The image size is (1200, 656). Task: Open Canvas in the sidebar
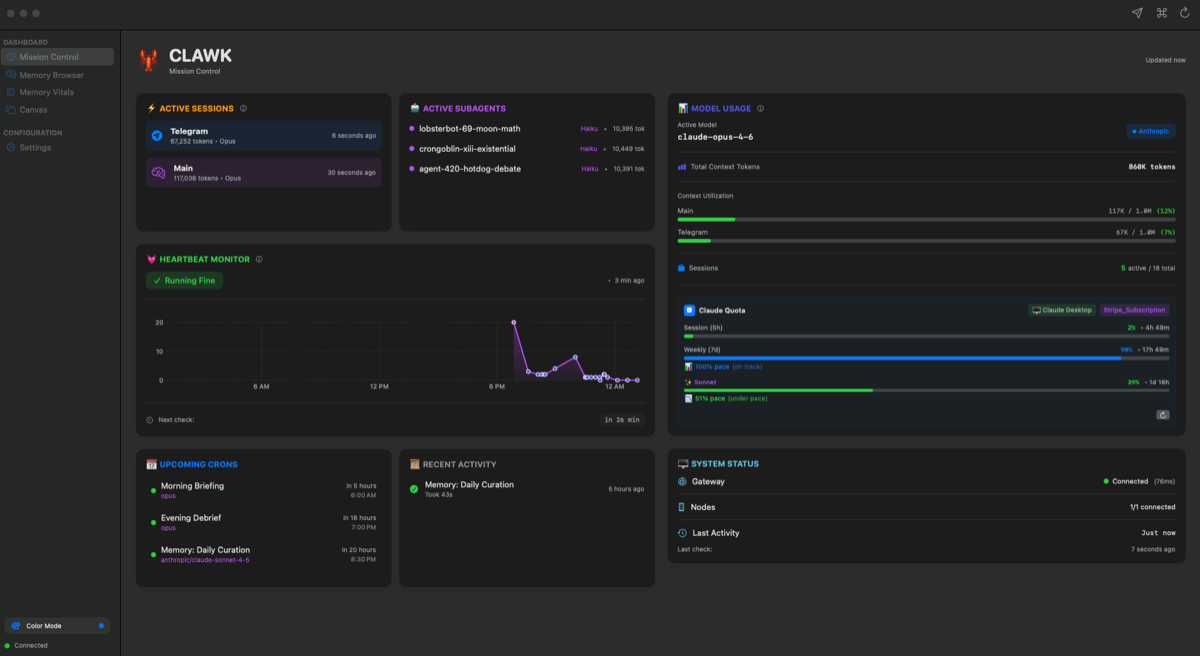pyautogui.click(x=59, y=110)
